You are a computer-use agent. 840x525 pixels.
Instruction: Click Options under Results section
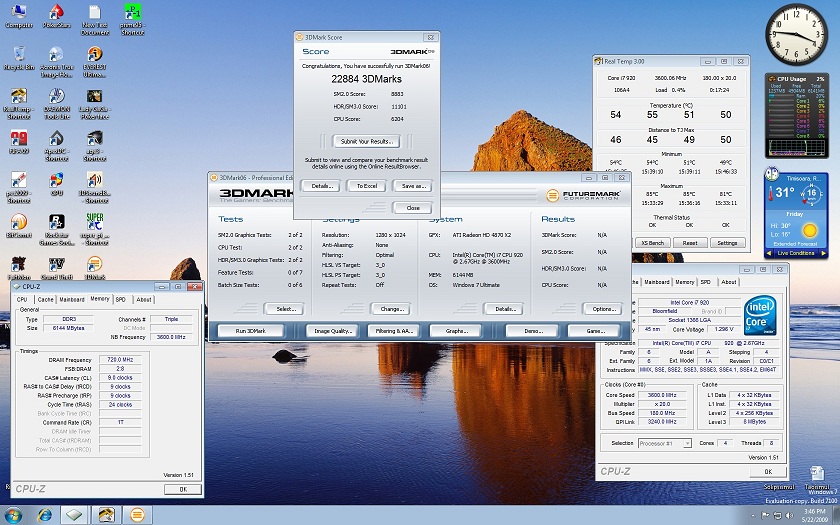(x=603, y=309)
